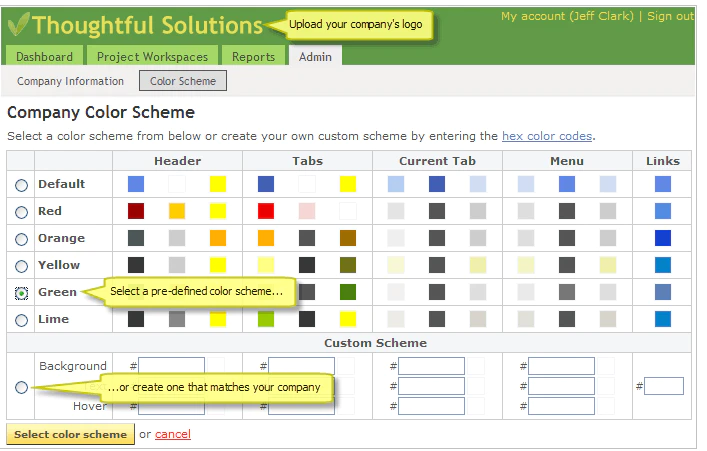Screen dimensions: 707x451
Task: Click the Select color scheme button
Action: [x=70, y=434]
